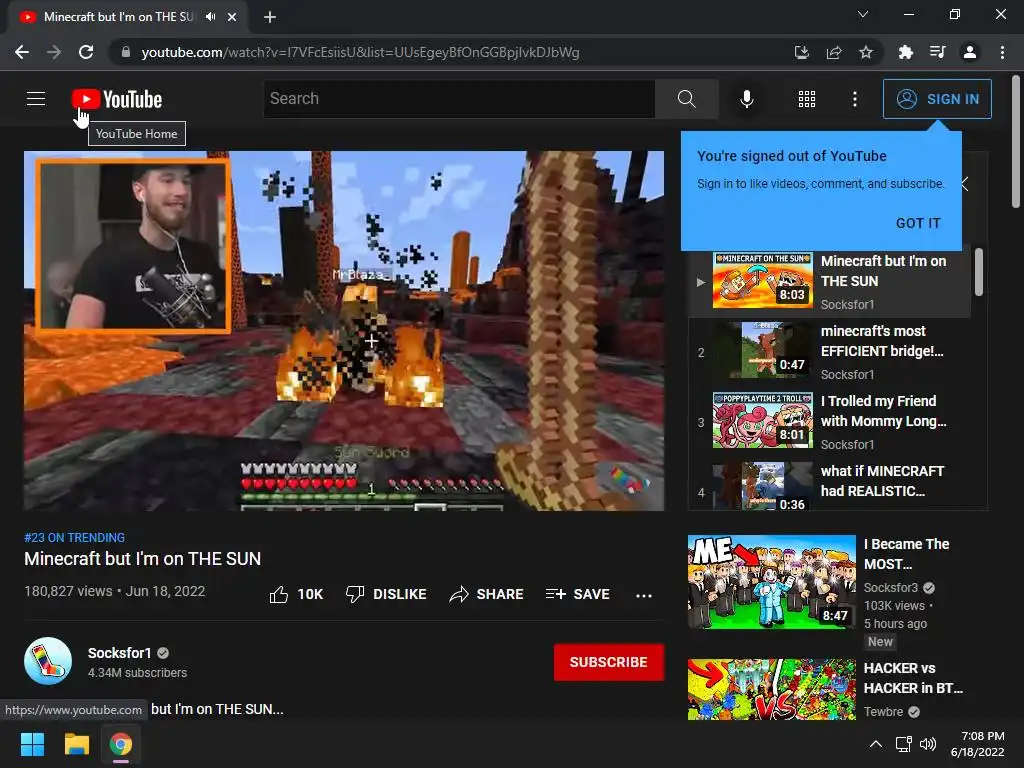
Task: Go forward in browser history
Action: pos(54,52)
